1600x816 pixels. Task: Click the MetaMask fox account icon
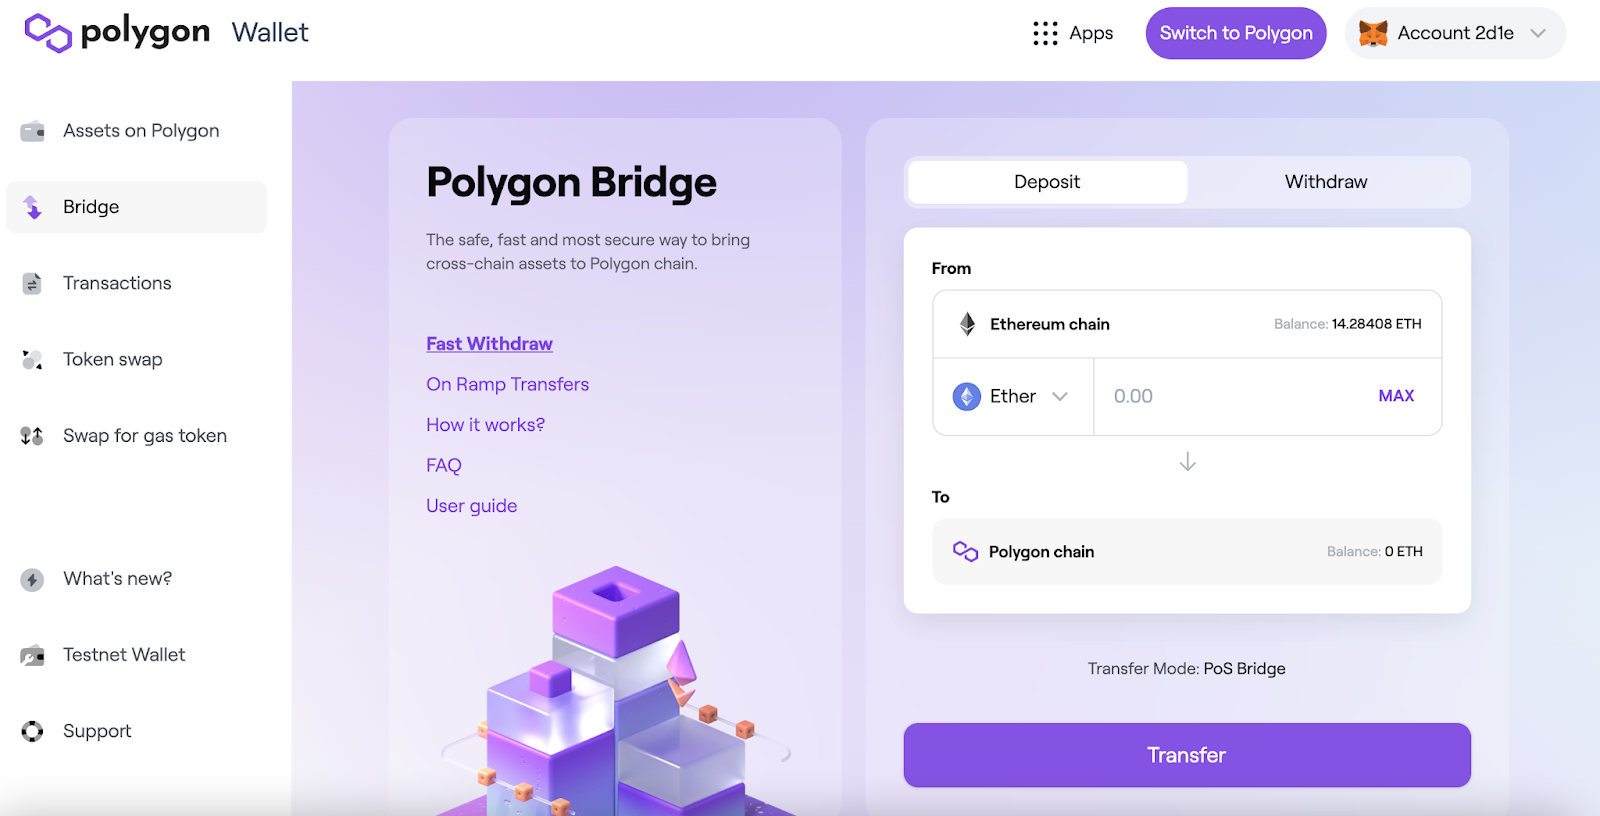tap(1373, 33)
